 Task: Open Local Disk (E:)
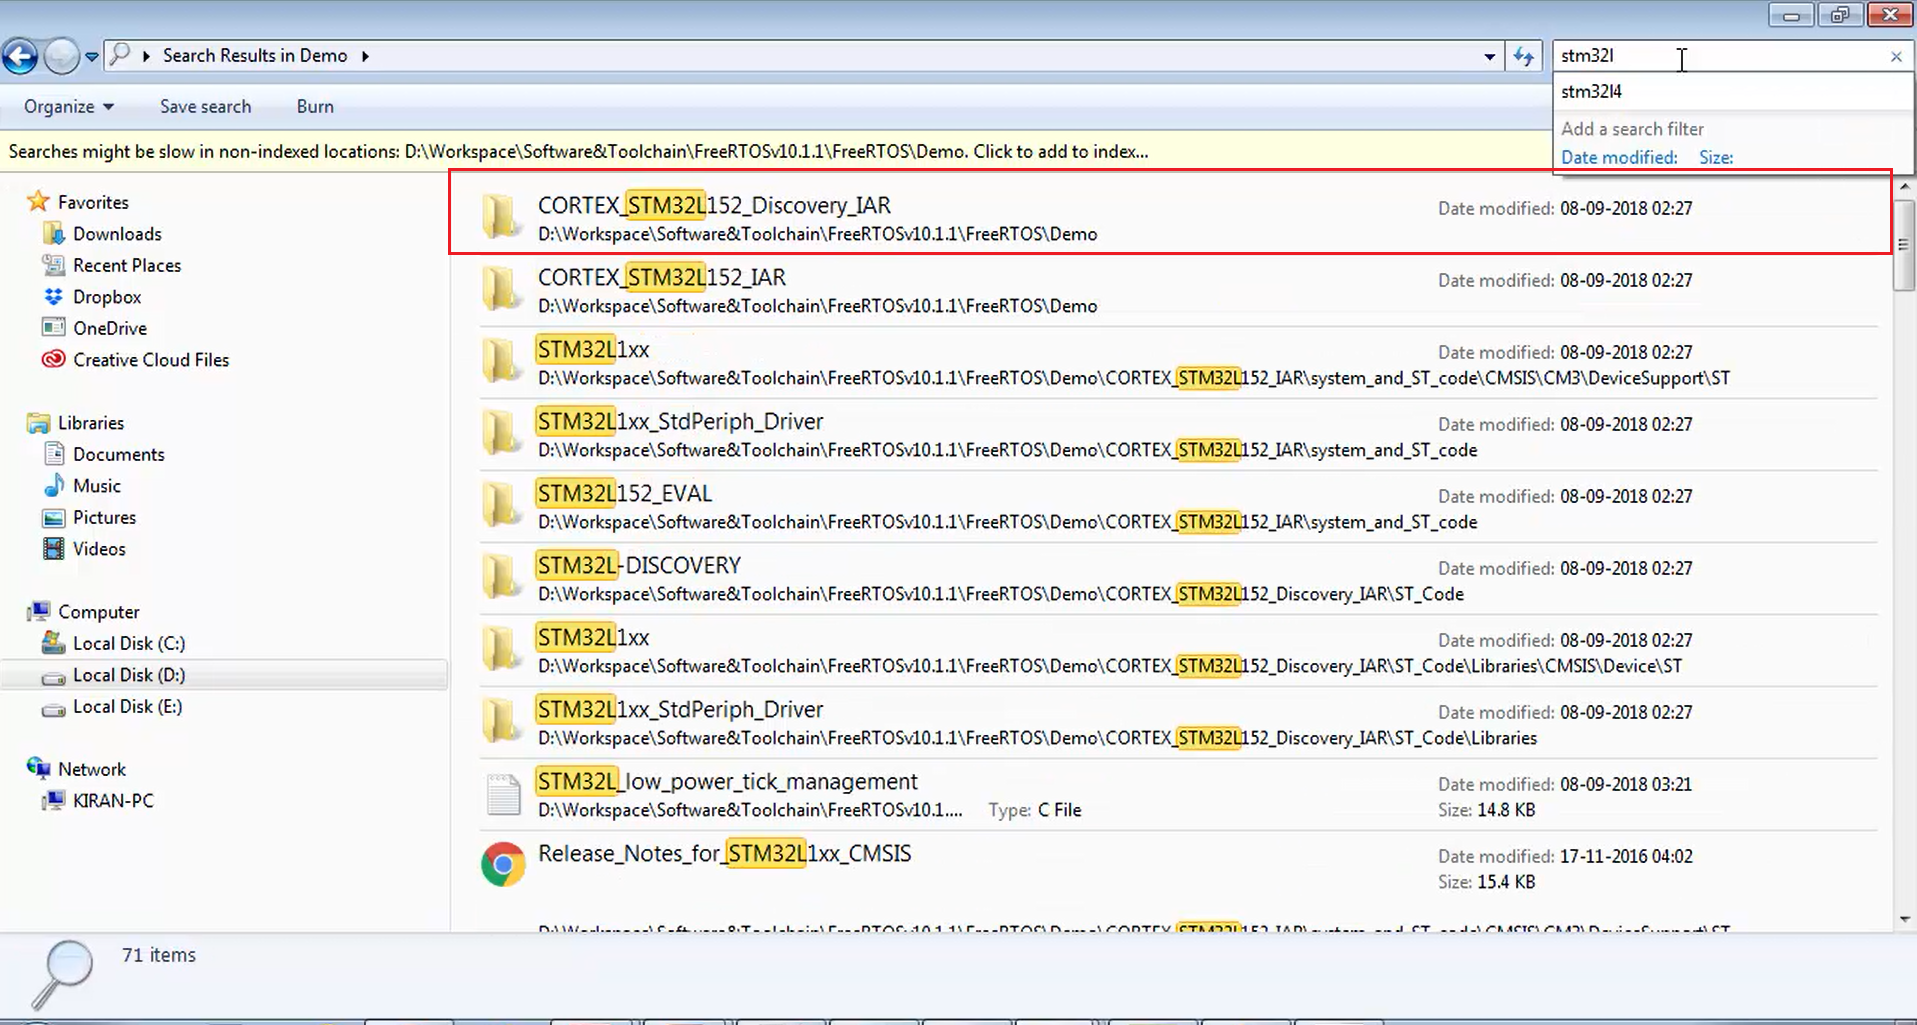[127, 706]
